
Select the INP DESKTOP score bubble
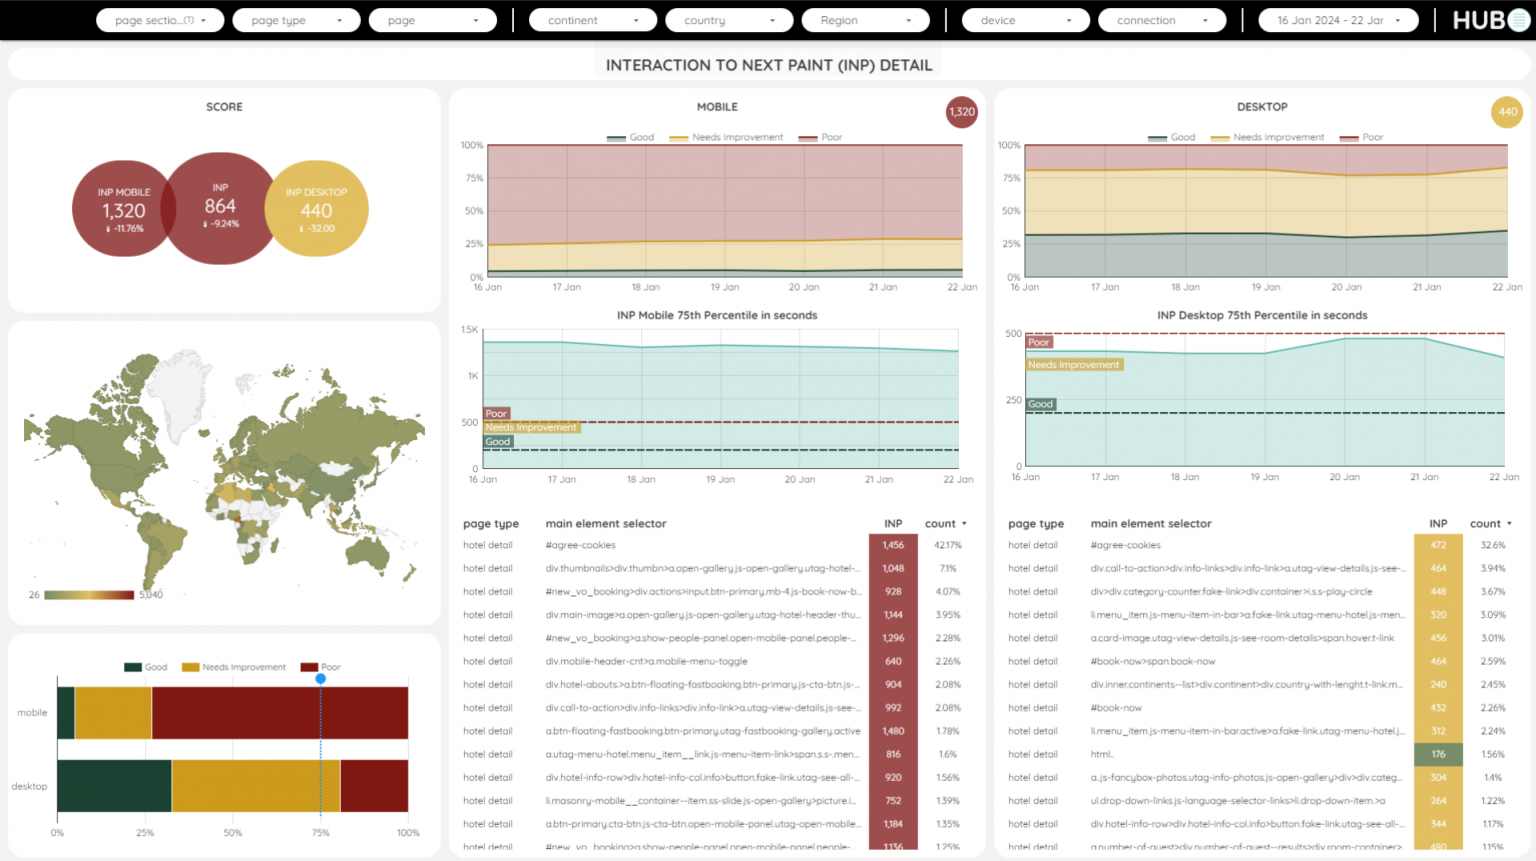point(316,208)
